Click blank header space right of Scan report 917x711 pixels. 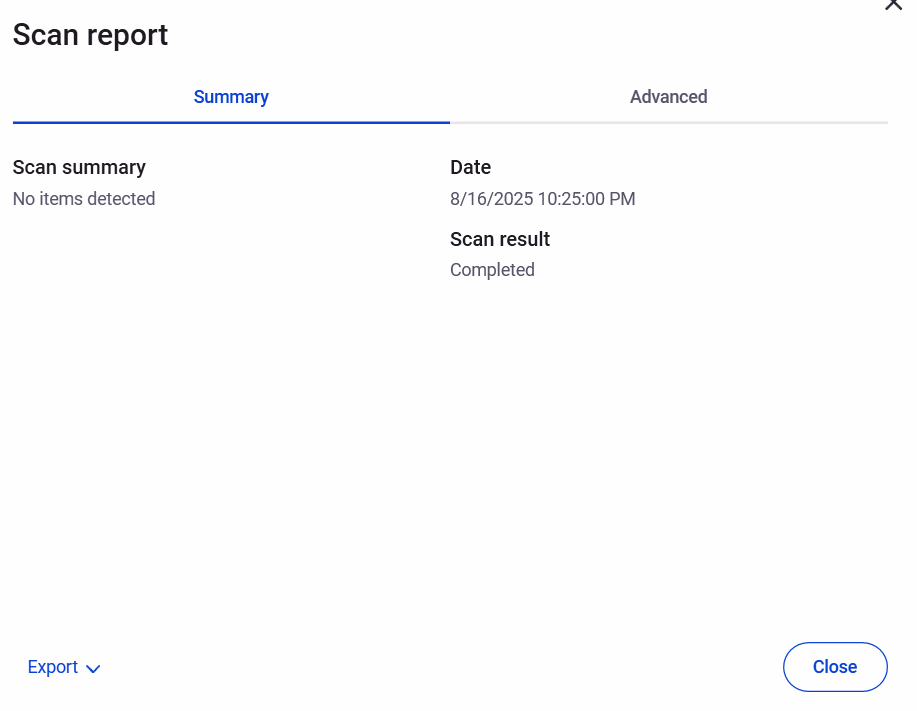(x=500, y=35)
